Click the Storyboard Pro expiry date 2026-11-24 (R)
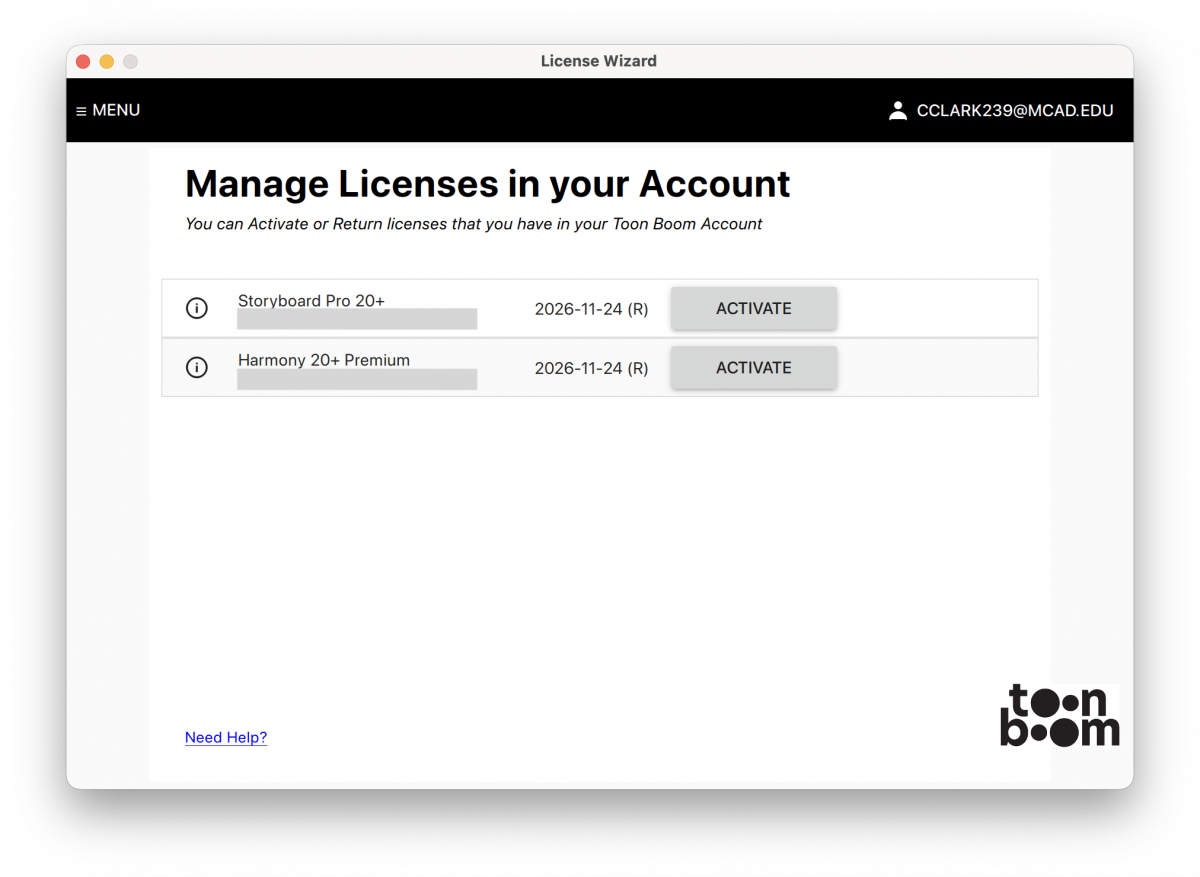Image resolution: width=1200 pixels, height=877 pixels. [591, 309]
